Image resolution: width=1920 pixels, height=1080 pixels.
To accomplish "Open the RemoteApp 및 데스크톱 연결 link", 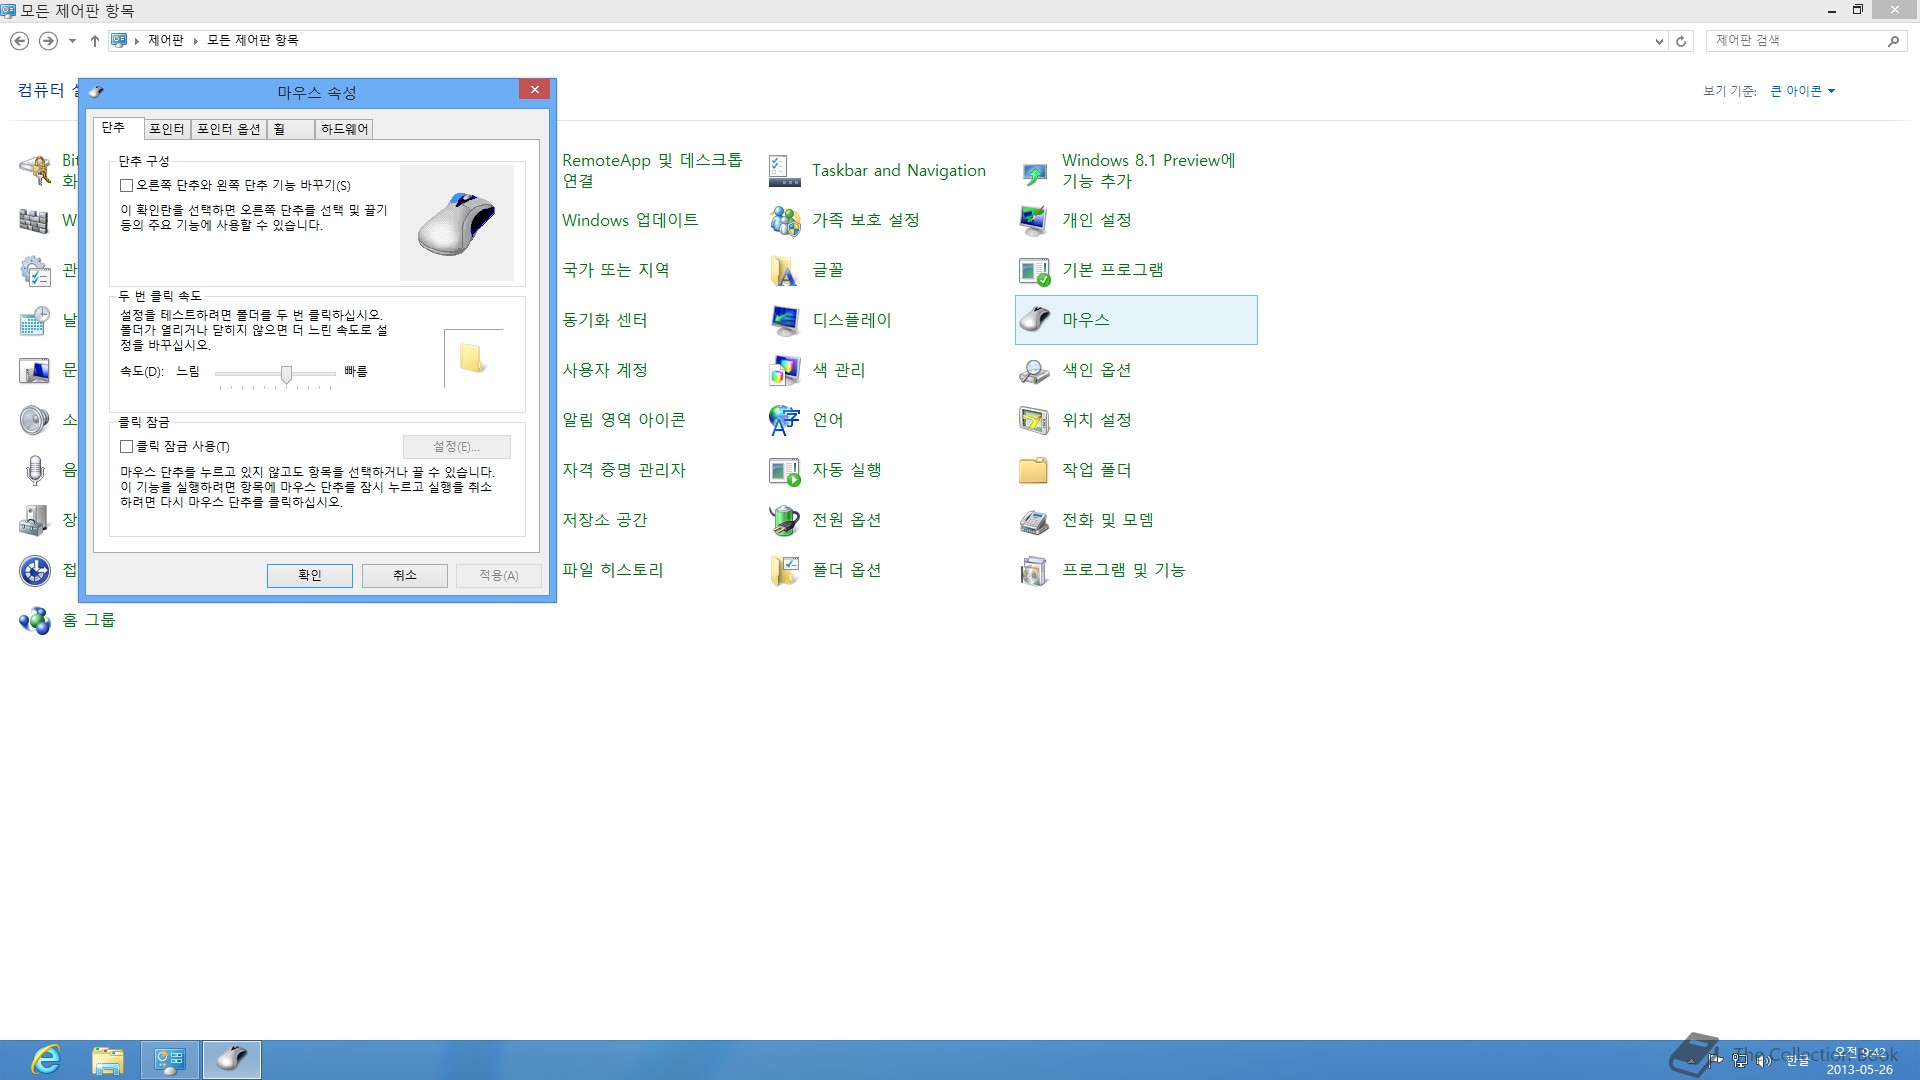I will click(652, 170).
